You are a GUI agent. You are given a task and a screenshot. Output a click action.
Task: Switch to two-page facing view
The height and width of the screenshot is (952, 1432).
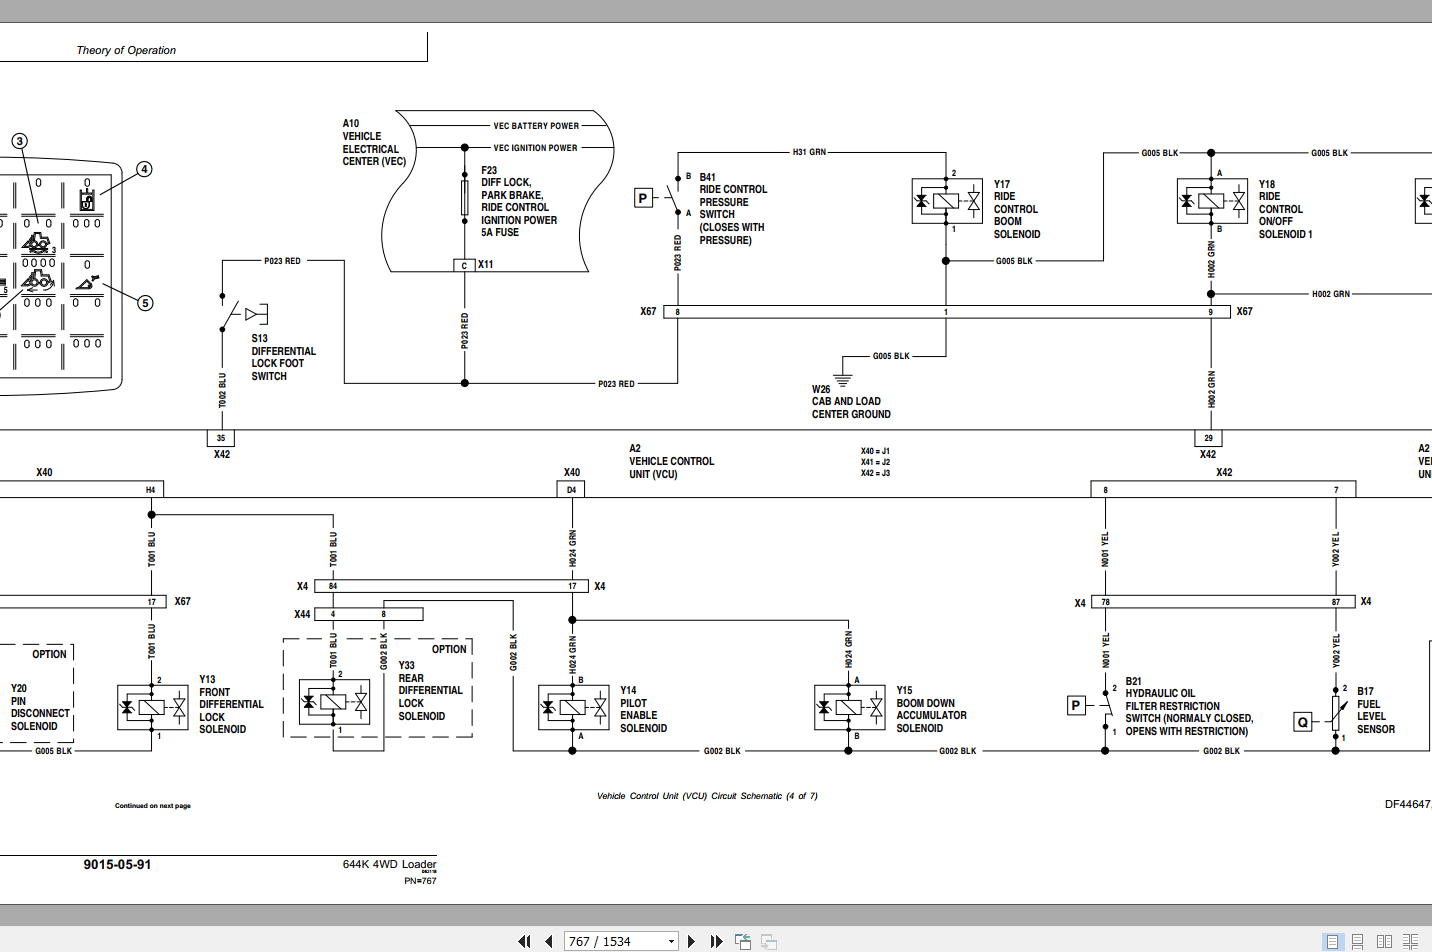point(1384,941)
